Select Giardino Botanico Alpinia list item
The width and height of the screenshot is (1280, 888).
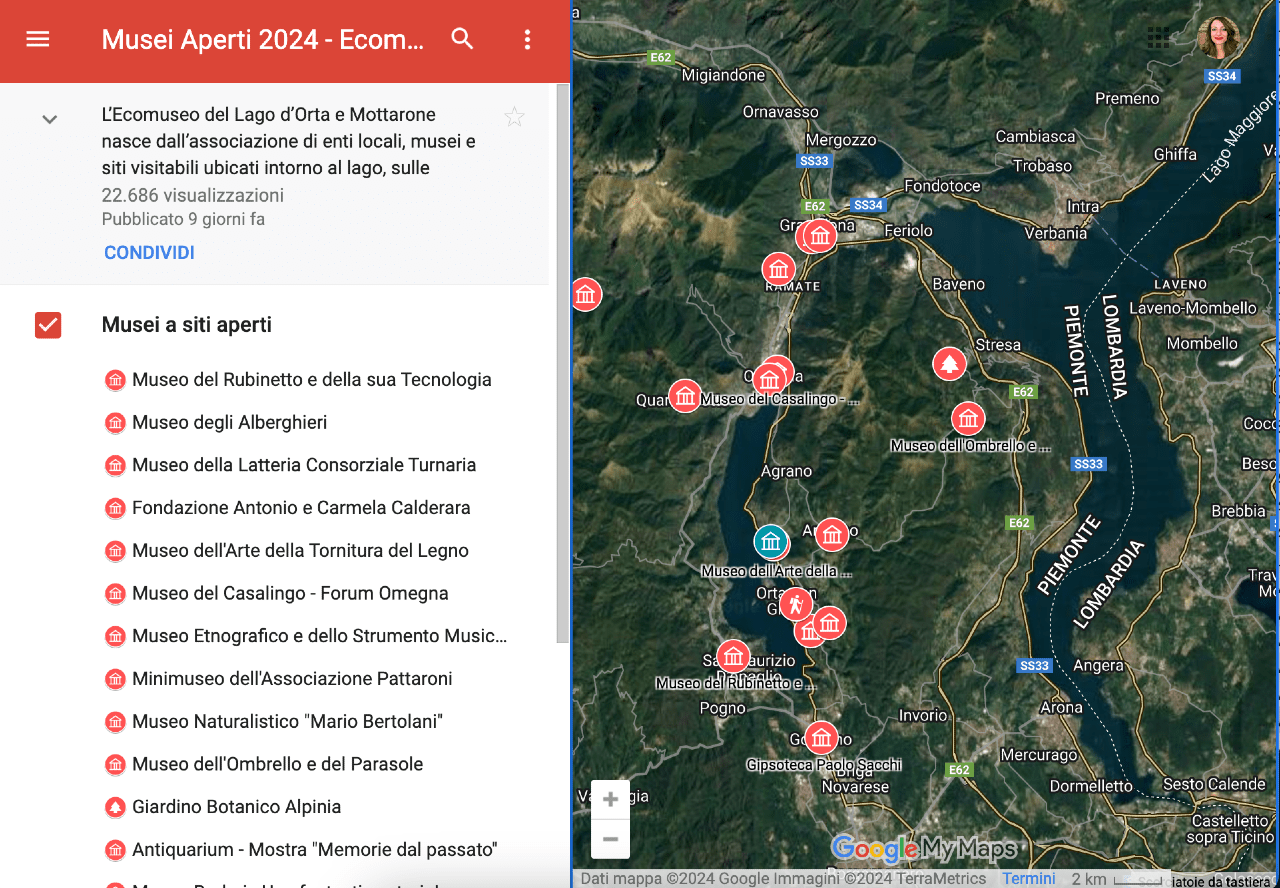click(236, 807)
